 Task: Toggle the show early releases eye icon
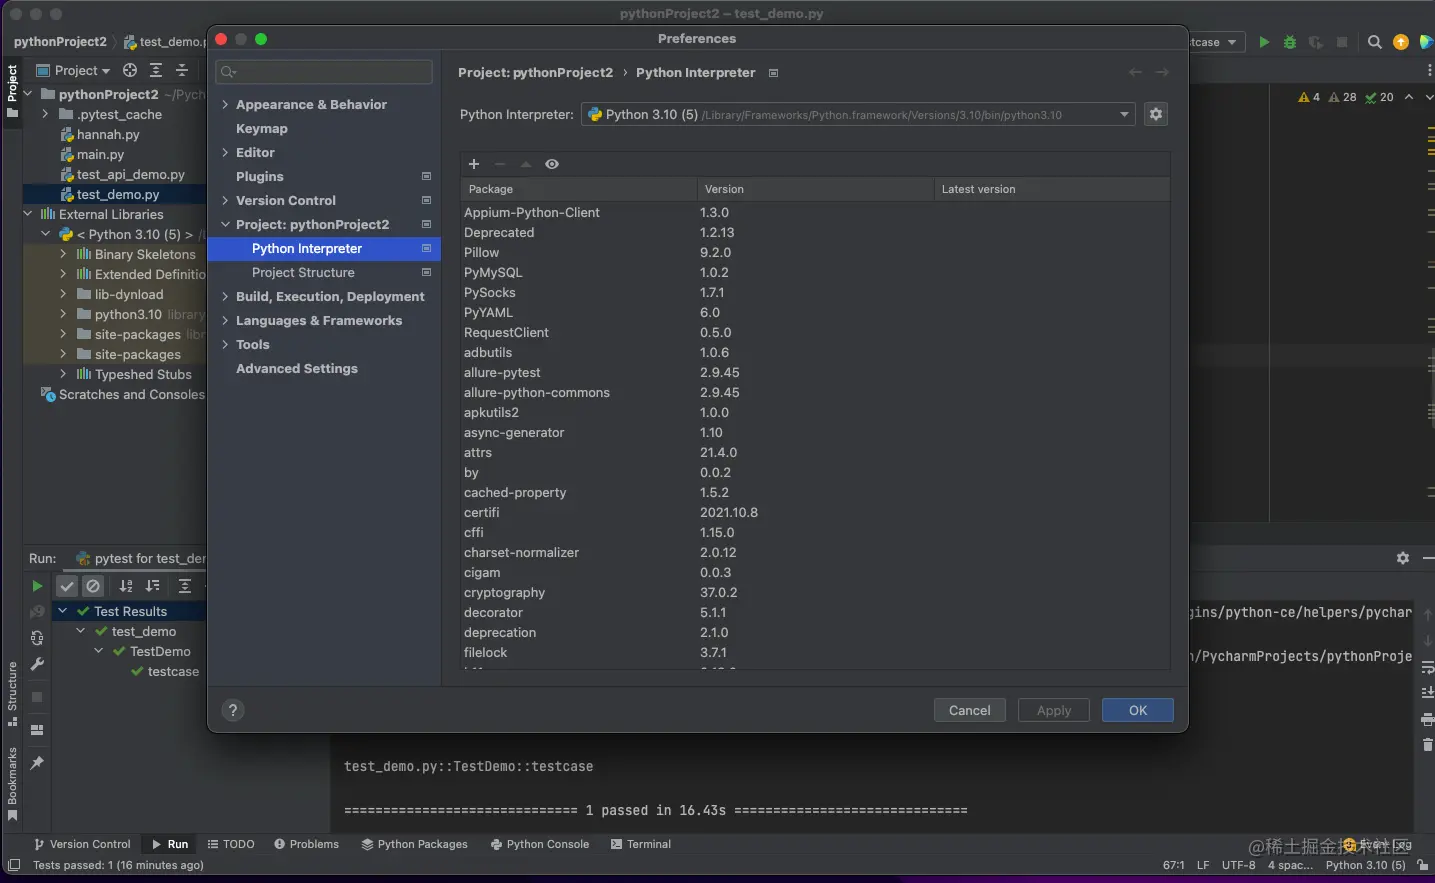pos(552,164)
